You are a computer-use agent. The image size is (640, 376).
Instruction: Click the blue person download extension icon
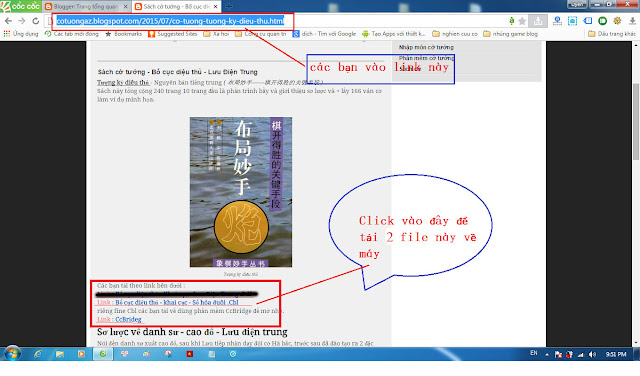pos(557,21)
